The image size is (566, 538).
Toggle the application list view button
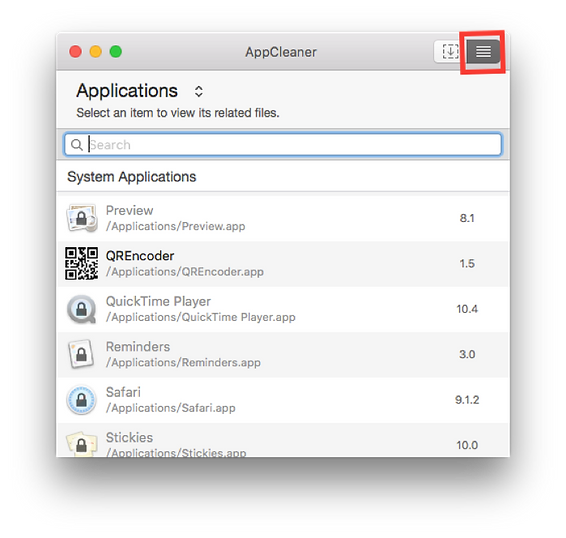pyautogui.click(x=483, y=52)
